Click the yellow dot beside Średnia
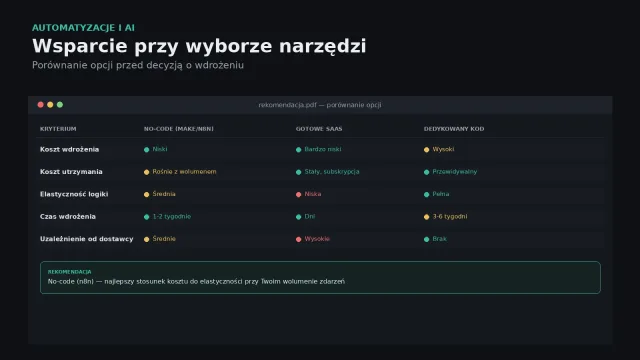Image resolution: width=640 pixels, height=360 pixels. tap(147, 195)
